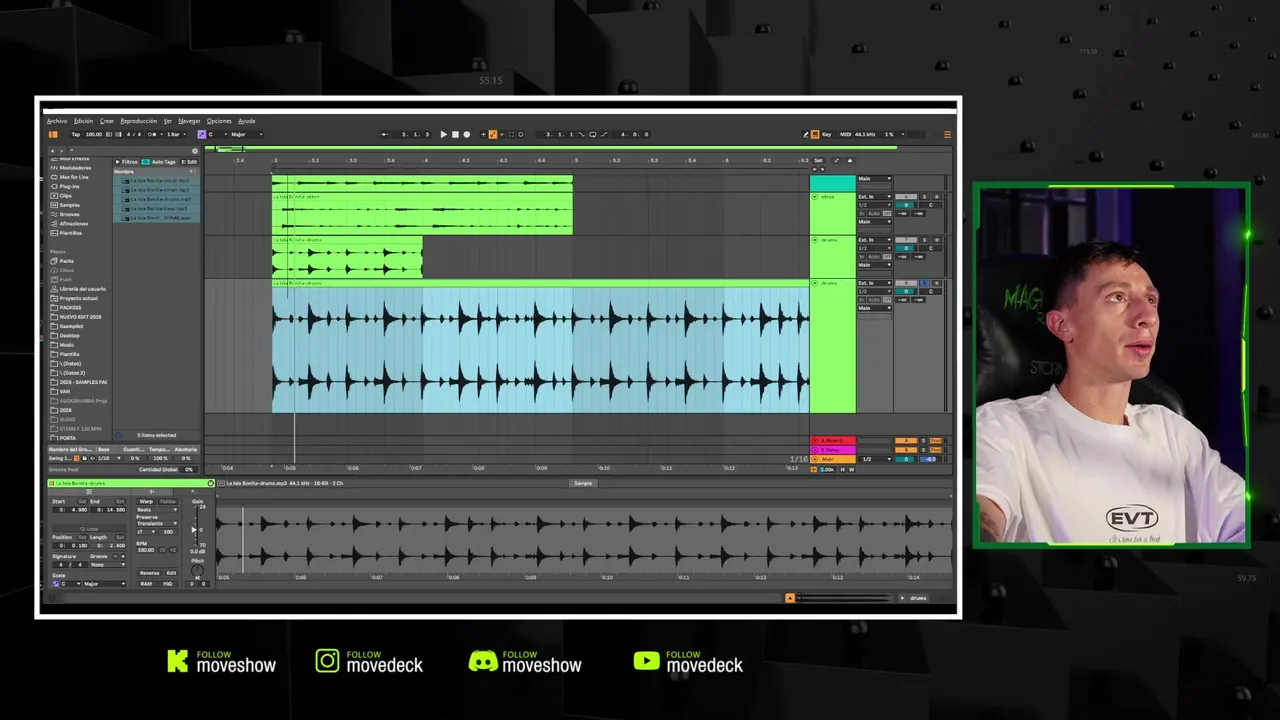The image size is (1280, 720).
Task: Toggle the orange Automation Arm icon
Action: tap(493, 134)
